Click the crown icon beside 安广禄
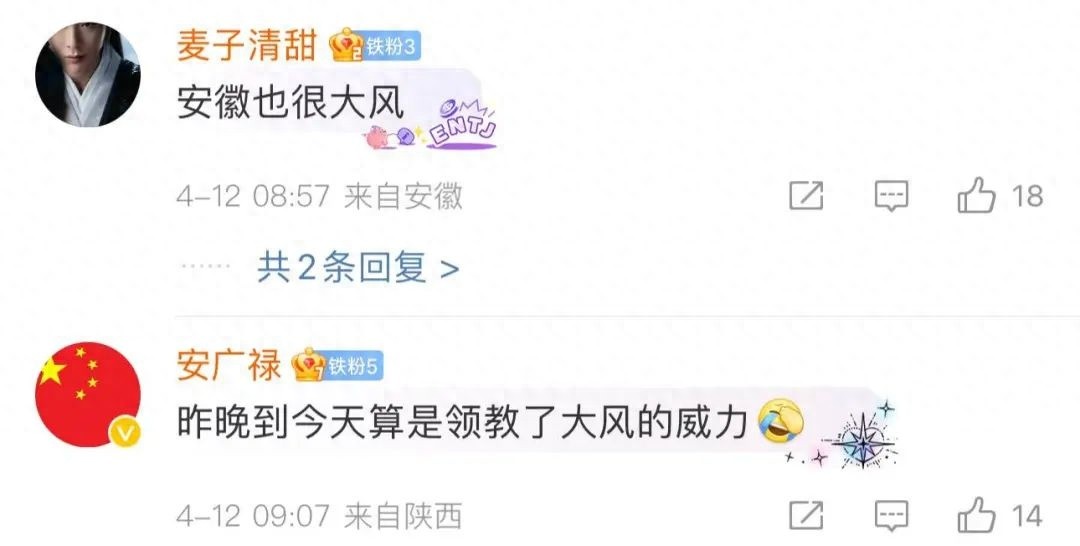The width and height of the screenshot is (1080, 546). [308, 365]
